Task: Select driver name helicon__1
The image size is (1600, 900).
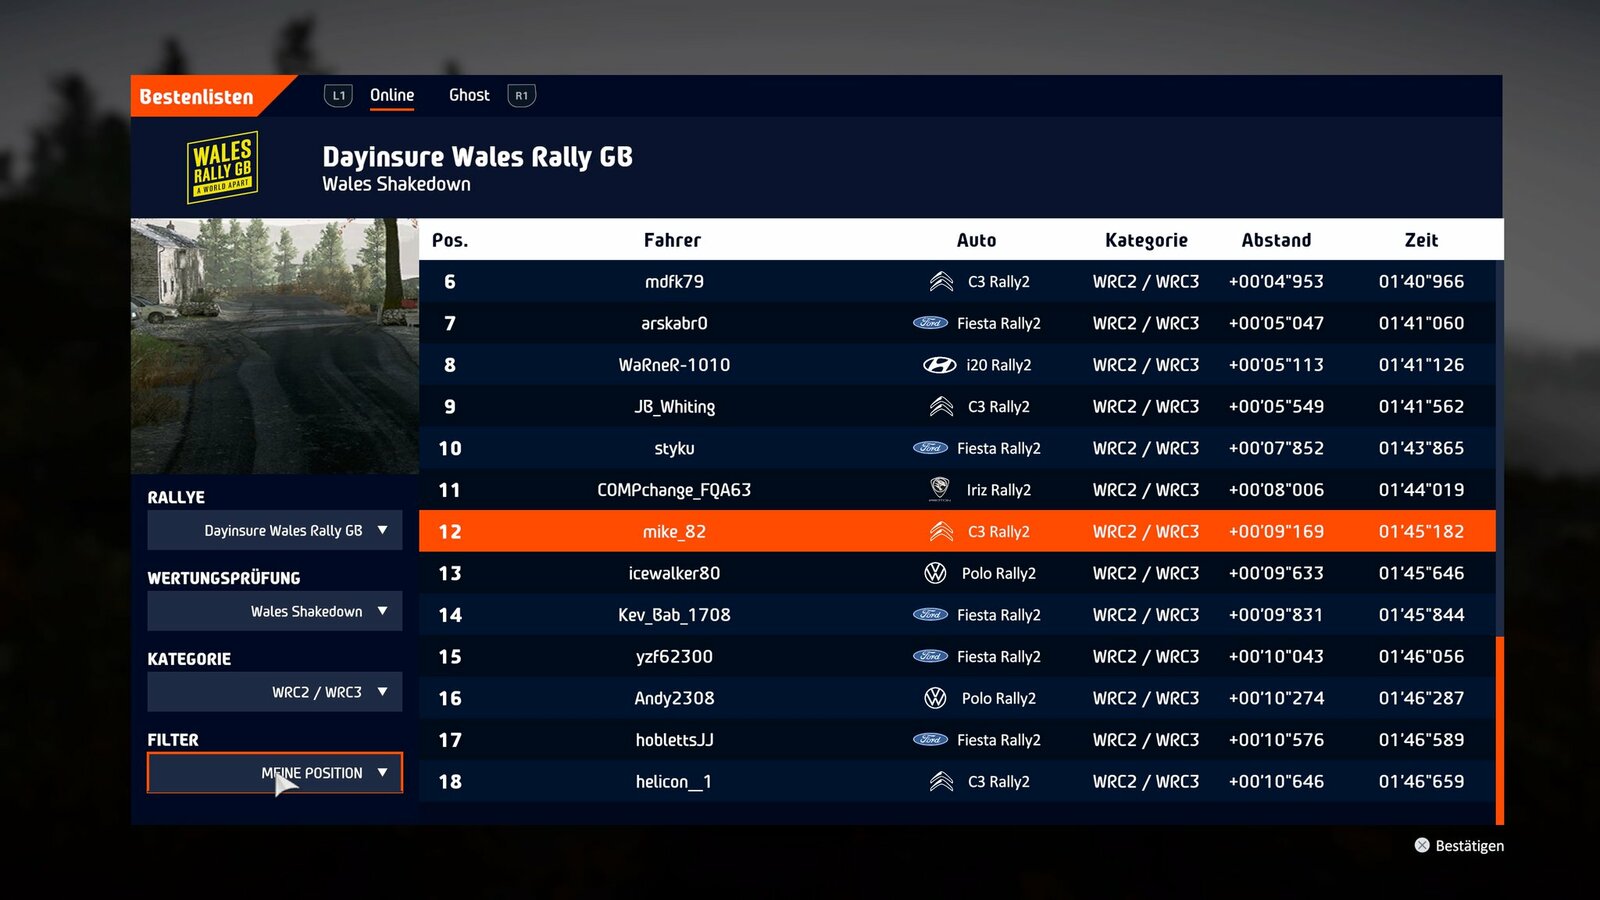Action: 674,782
